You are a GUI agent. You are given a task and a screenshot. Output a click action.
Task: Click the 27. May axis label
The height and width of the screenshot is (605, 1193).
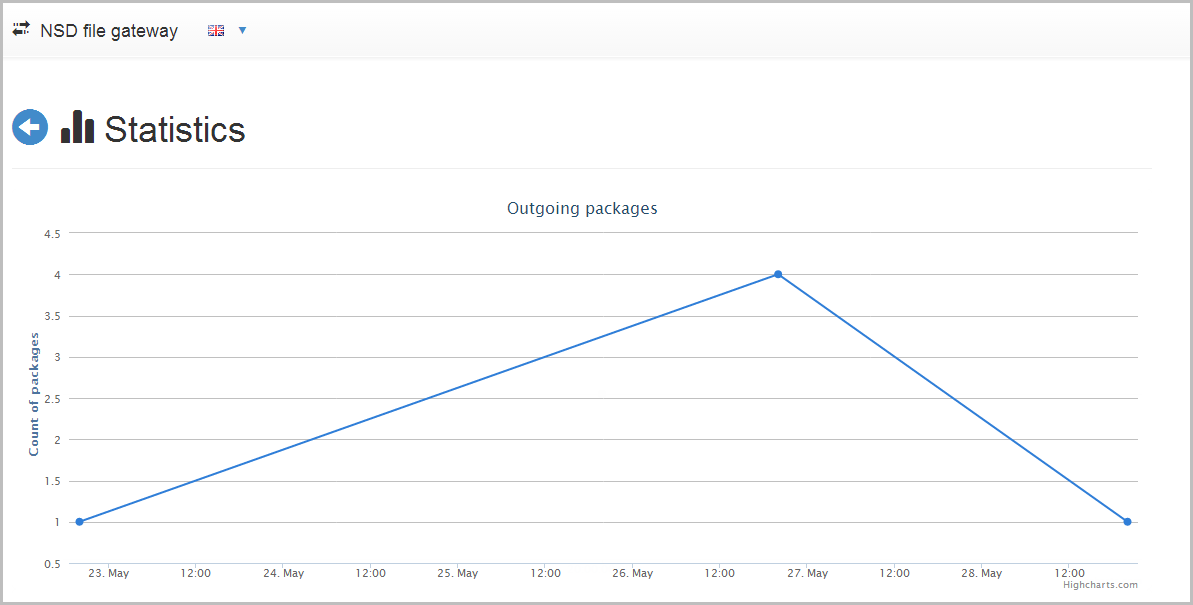tap(807, 573)
